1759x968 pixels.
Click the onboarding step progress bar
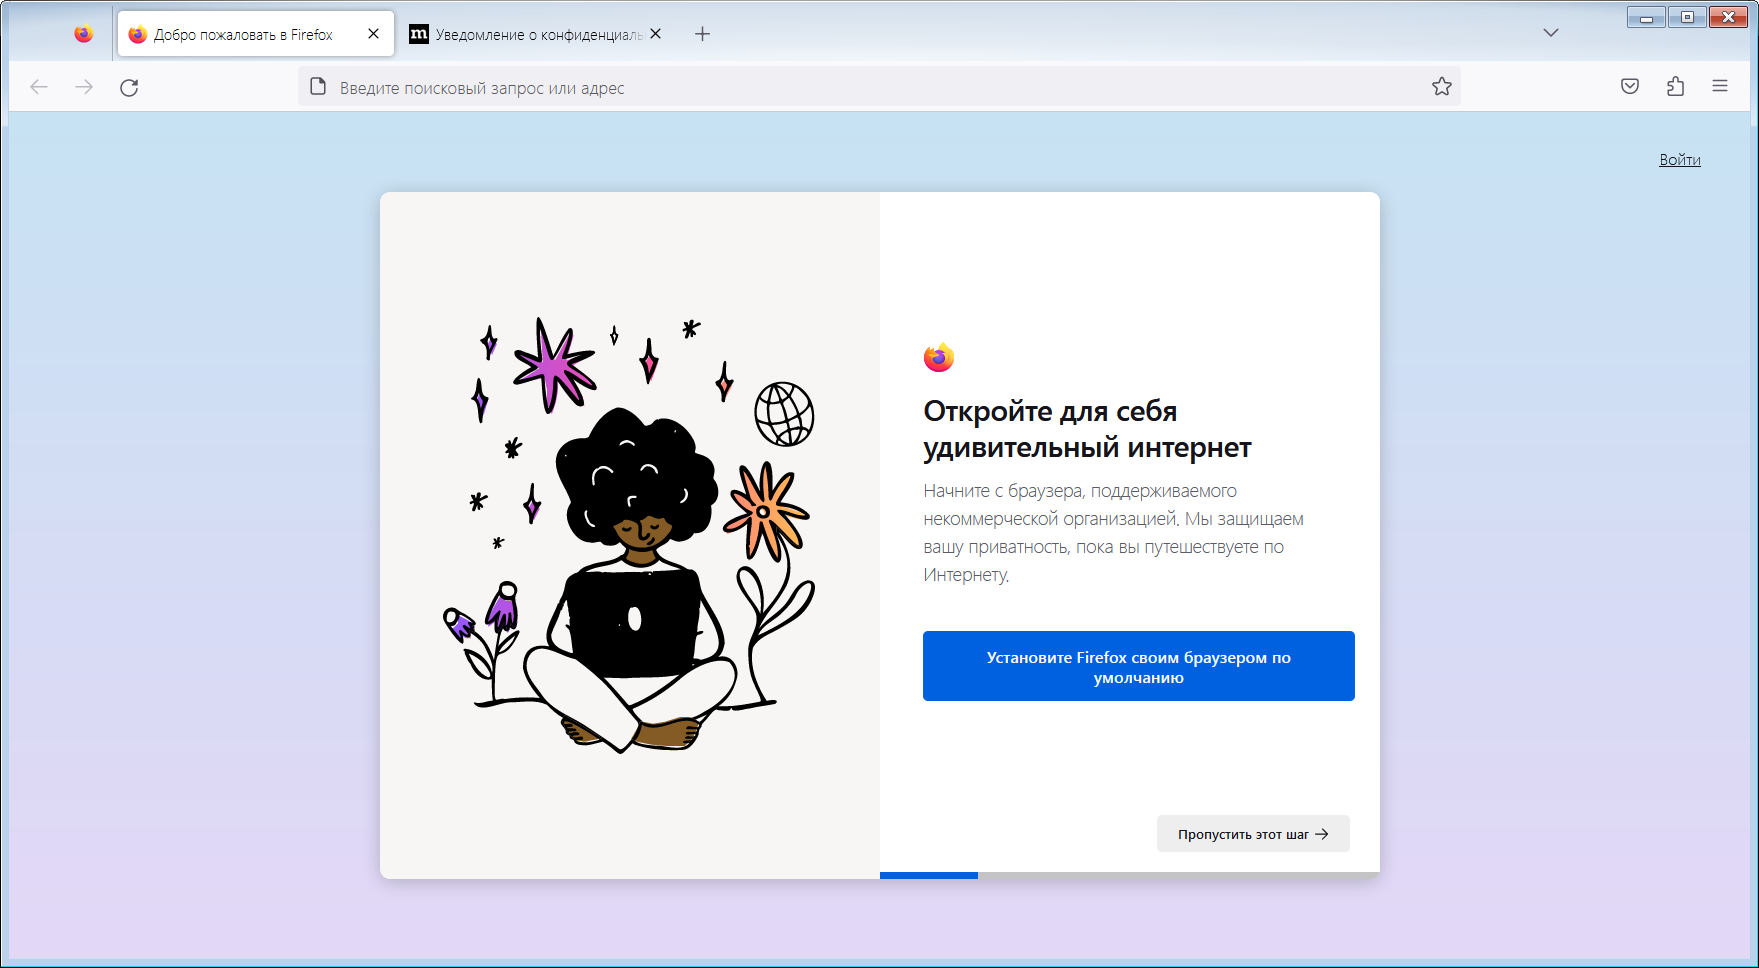pos(1130,875)
